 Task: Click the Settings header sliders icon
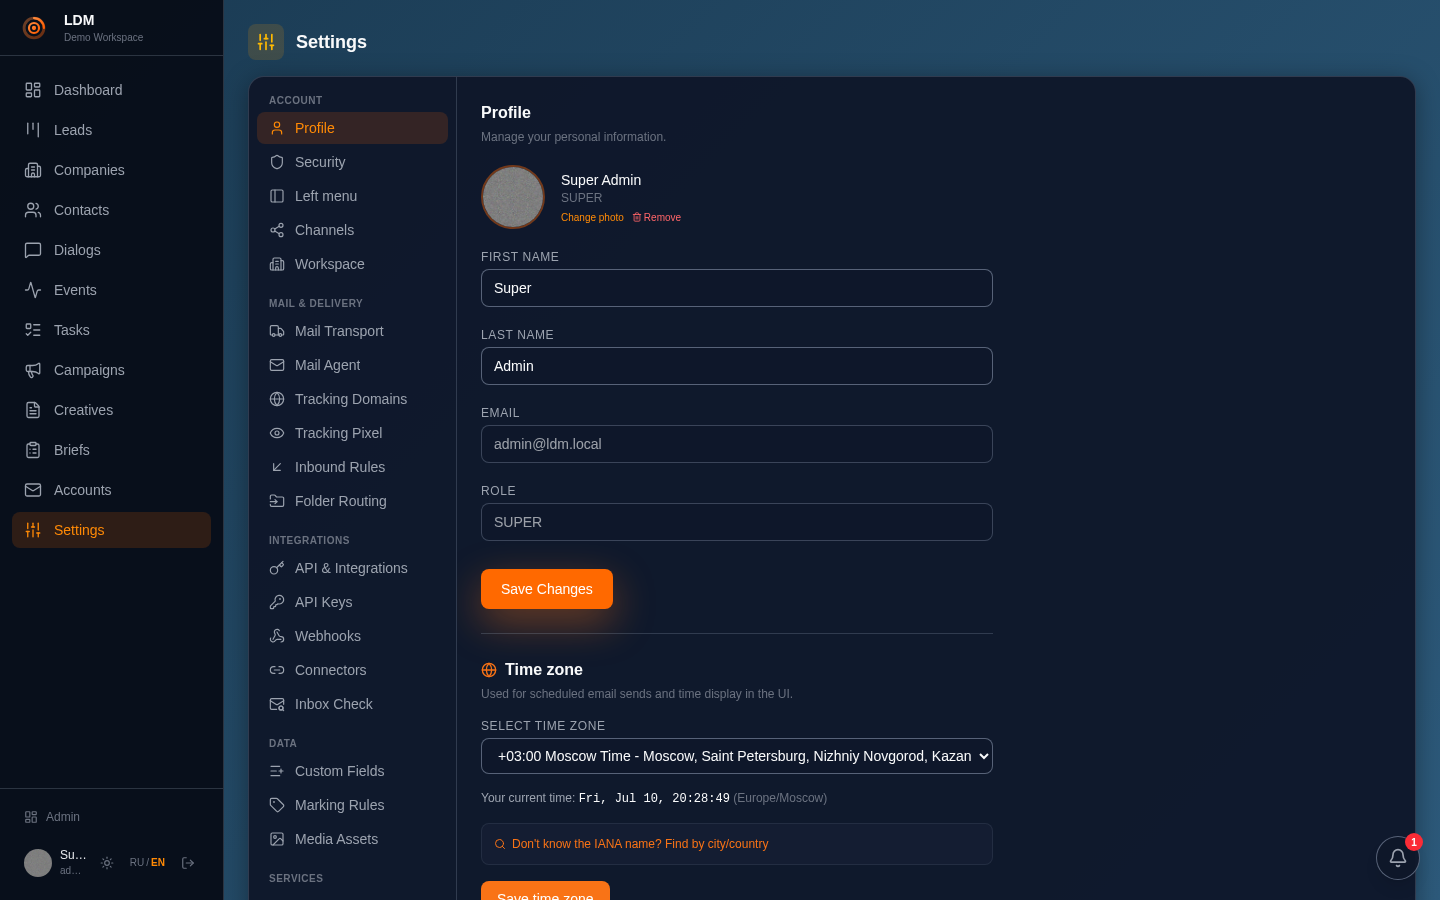coord(266,42)
